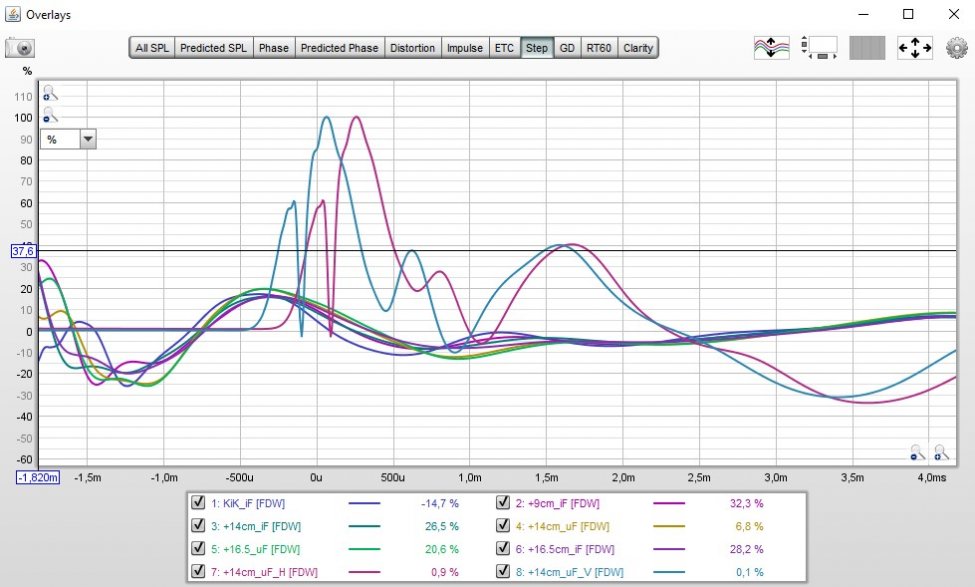Click the KiK_iF blue line swatch
This screenshot has height=587, width=975.
coord(364,503)
